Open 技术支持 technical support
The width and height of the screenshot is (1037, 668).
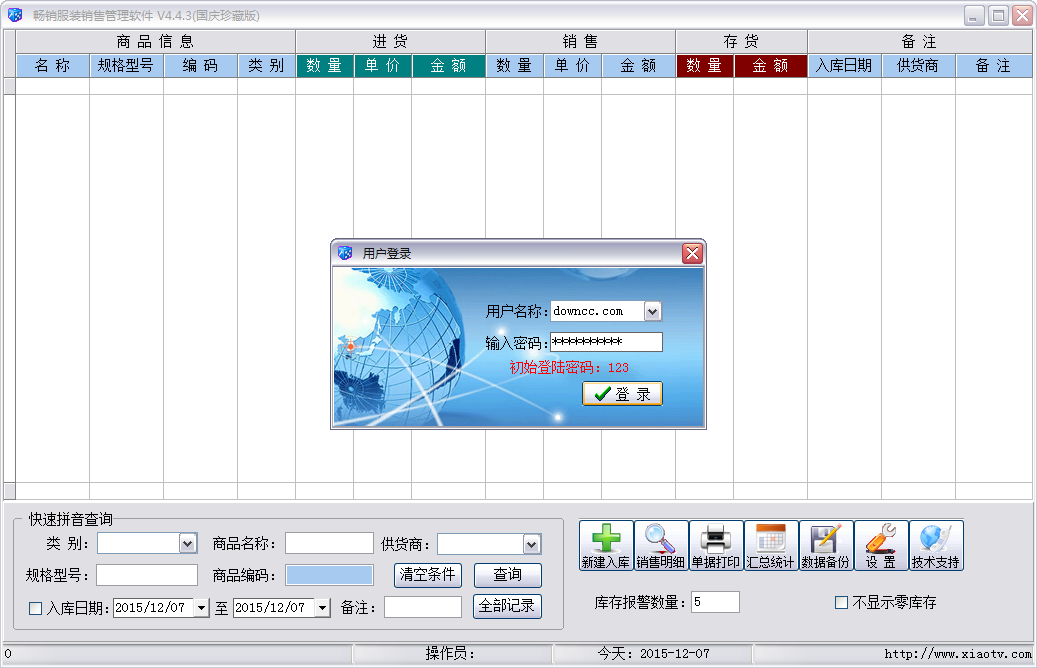pos(936,545)
